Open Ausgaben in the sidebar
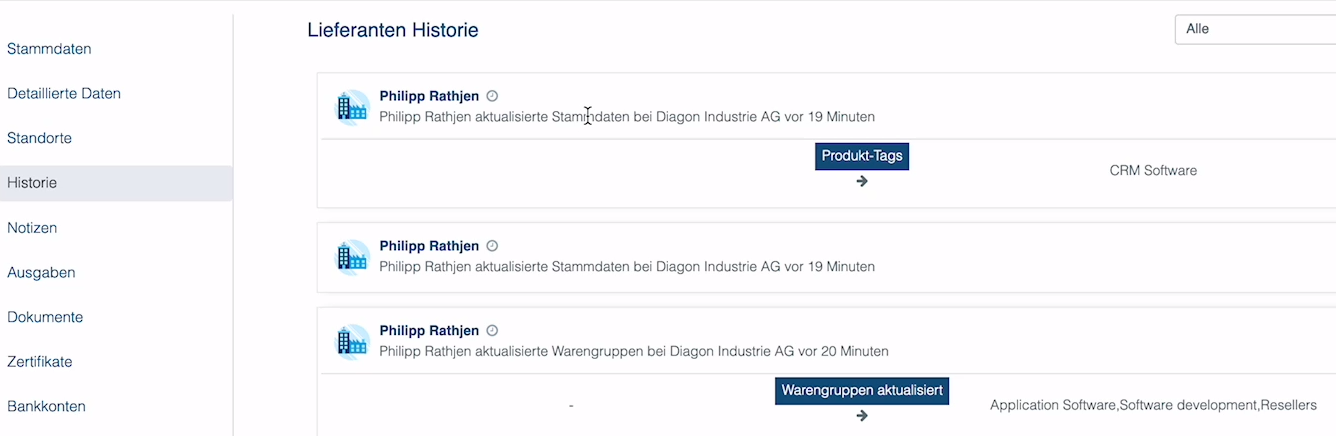The width and height of the screenshot is (1336, 436). coord(41,272)
